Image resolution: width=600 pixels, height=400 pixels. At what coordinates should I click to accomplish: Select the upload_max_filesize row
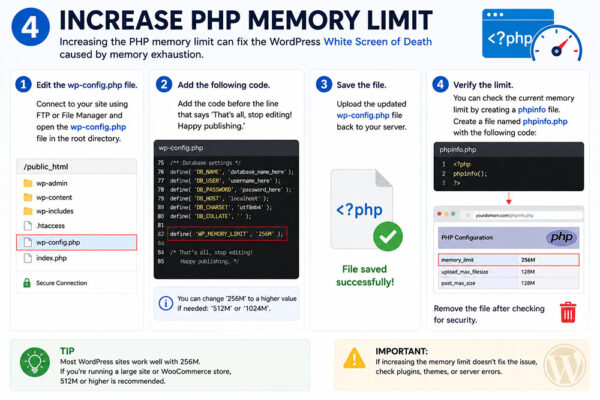point(509,272)
